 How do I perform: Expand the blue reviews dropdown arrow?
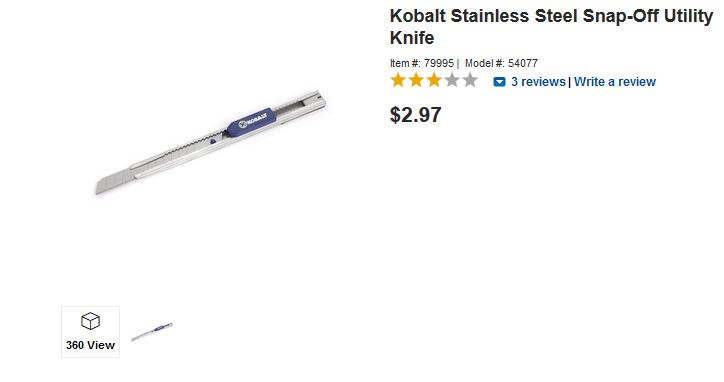click(x=499, y=82)
